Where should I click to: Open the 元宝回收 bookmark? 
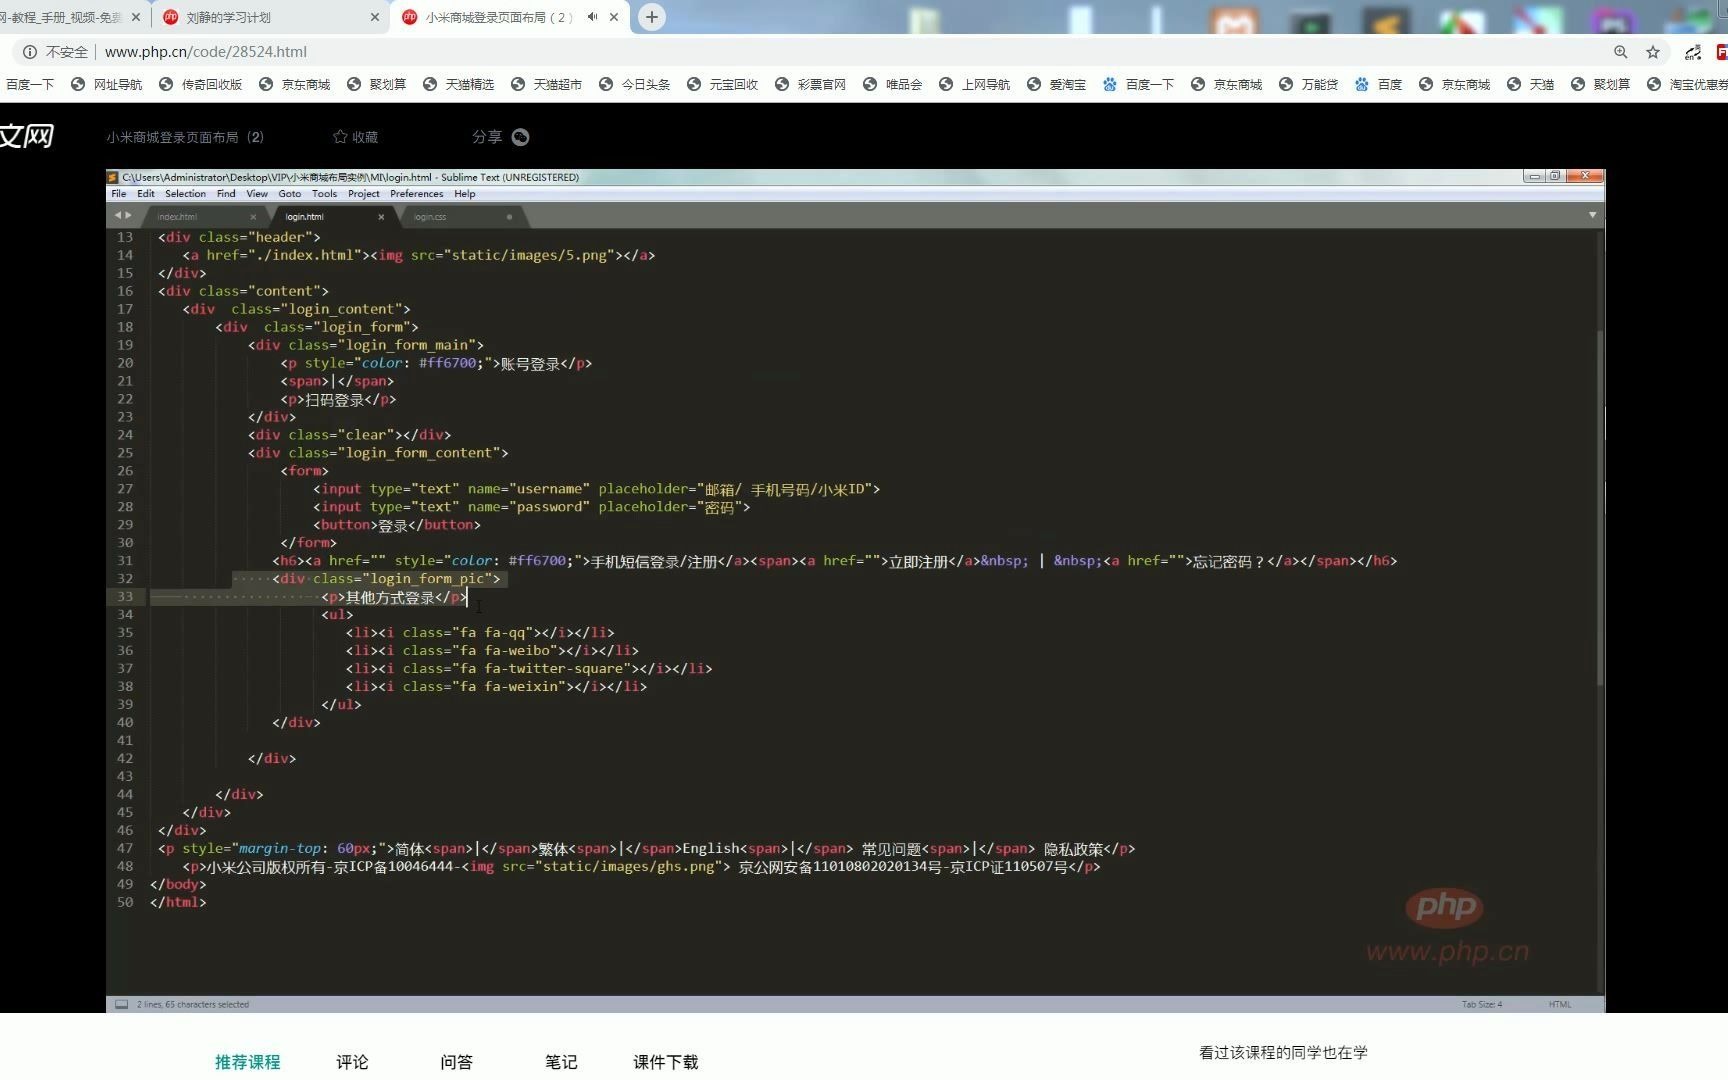click(x=723, y=84)
